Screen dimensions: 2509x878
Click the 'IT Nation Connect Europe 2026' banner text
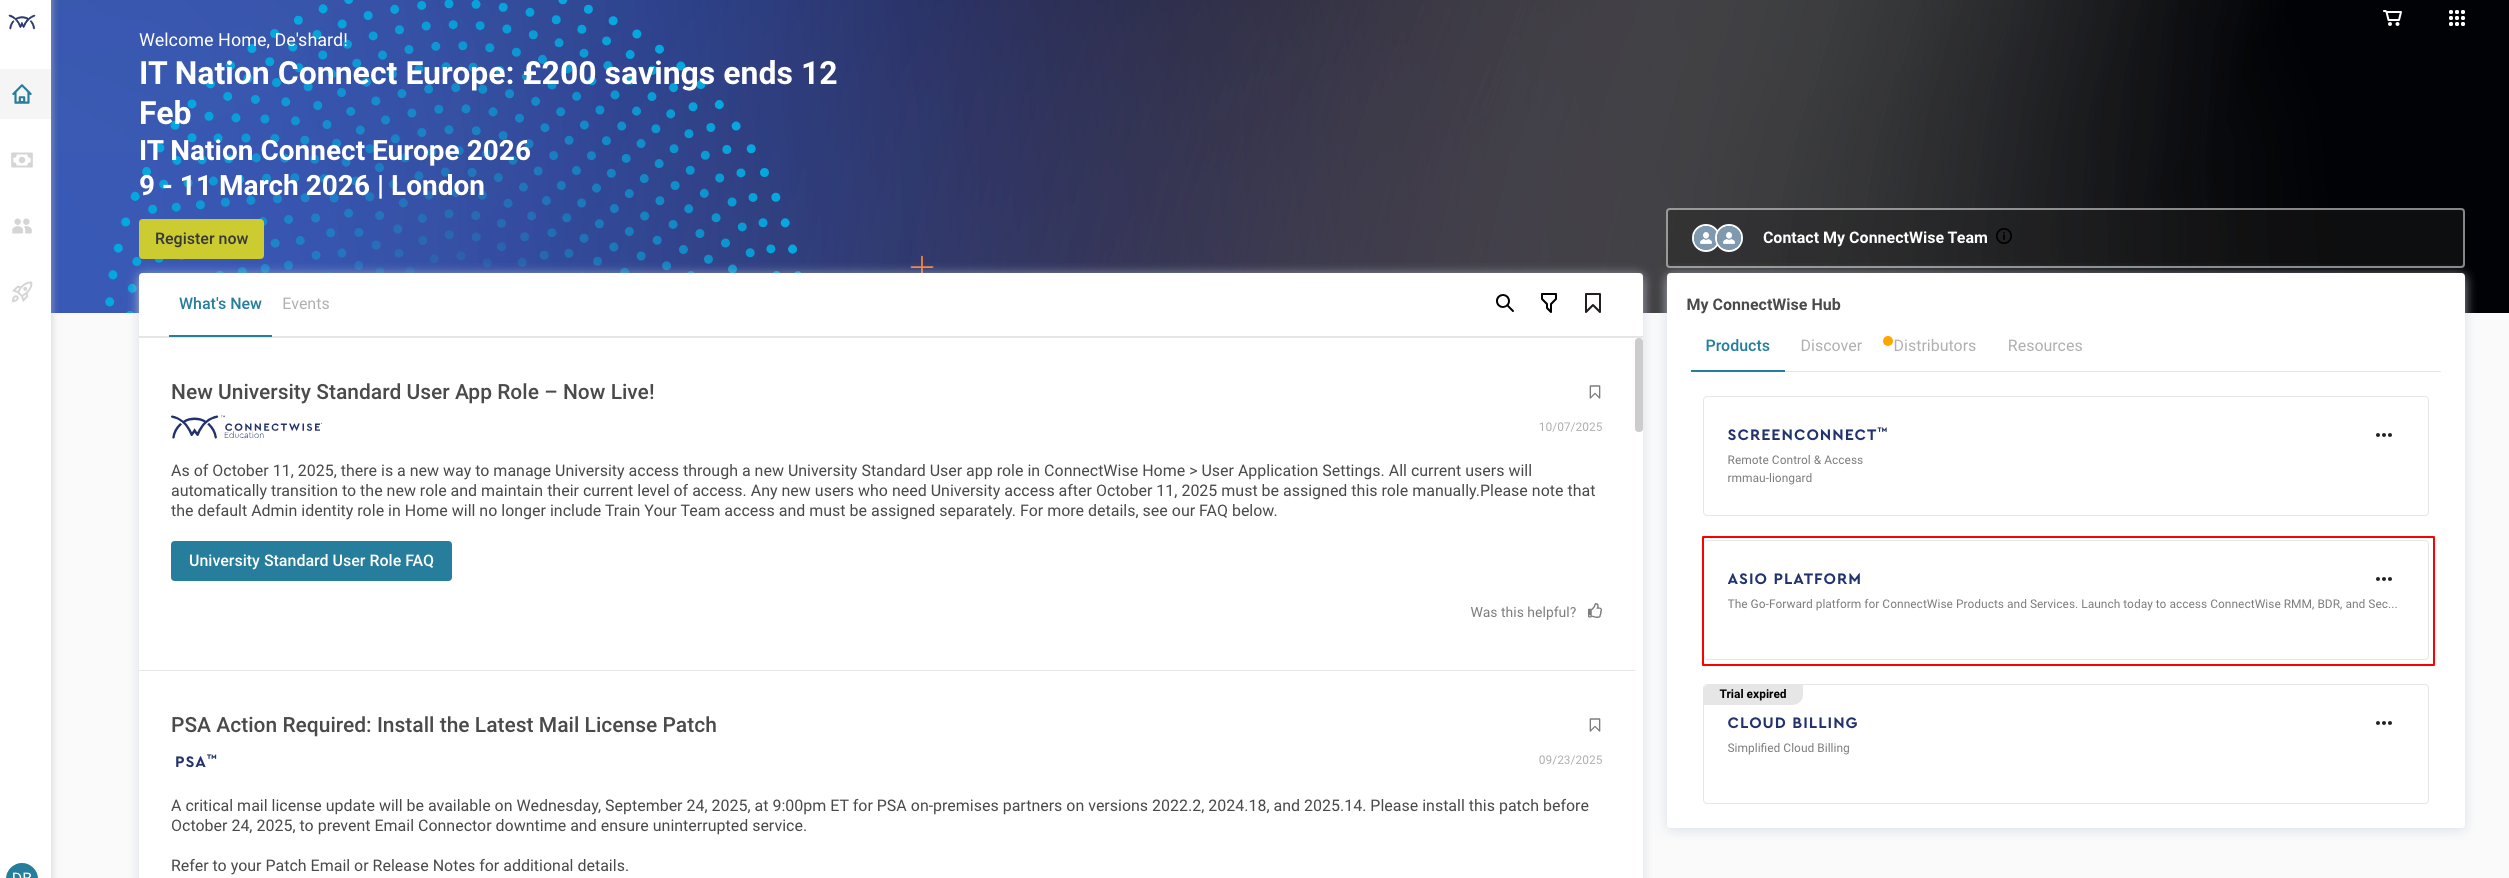click(x=334, y=150)
